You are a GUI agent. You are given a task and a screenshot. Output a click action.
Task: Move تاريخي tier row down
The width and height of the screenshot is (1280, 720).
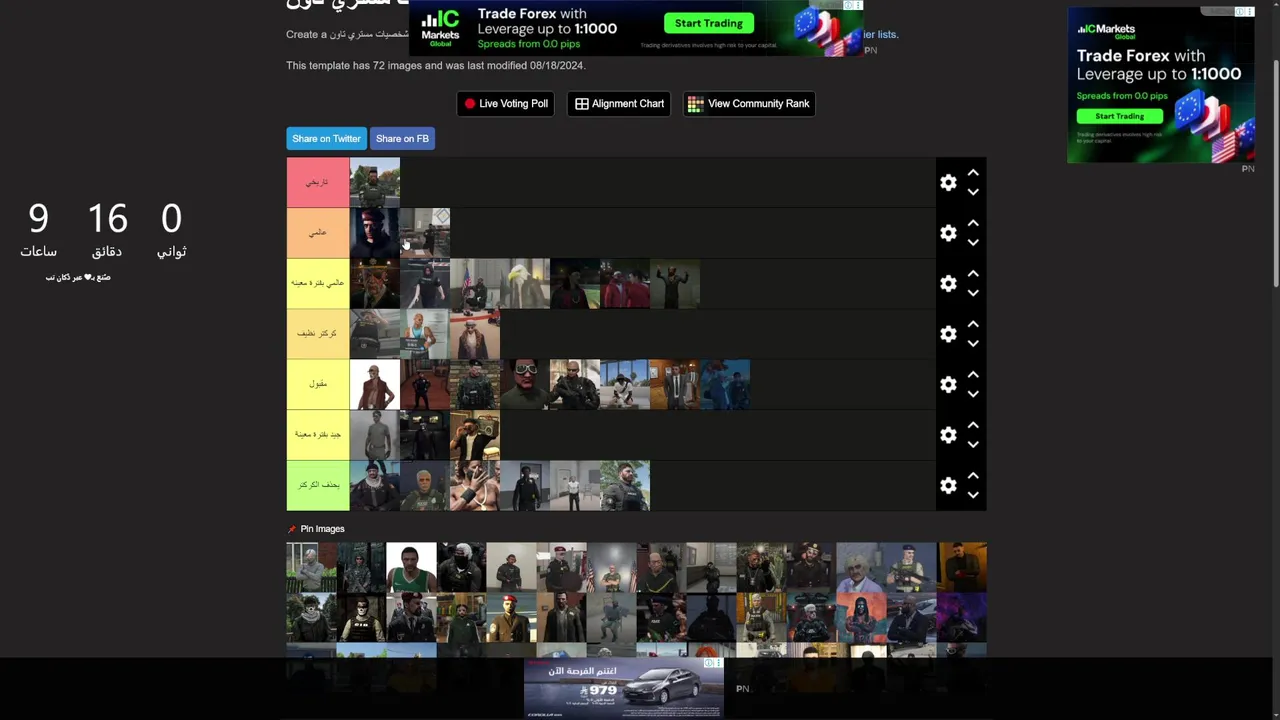coord(973,192)
